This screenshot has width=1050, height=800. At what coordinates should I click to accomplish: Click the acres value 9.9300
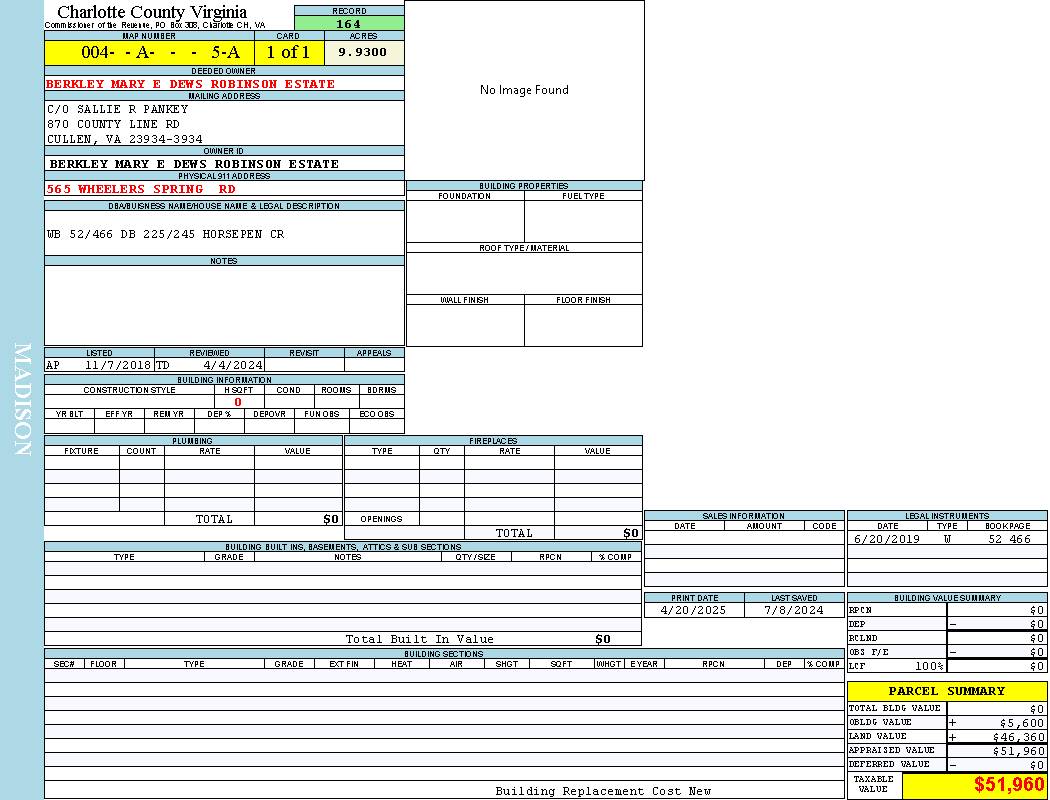(x=363, y=53)
